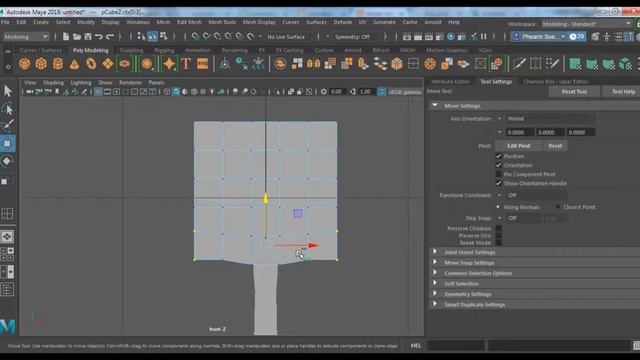Create a polygon cube from the shelf
The height and width of the screenshot is (360, 640).
[x=41, y=64]
